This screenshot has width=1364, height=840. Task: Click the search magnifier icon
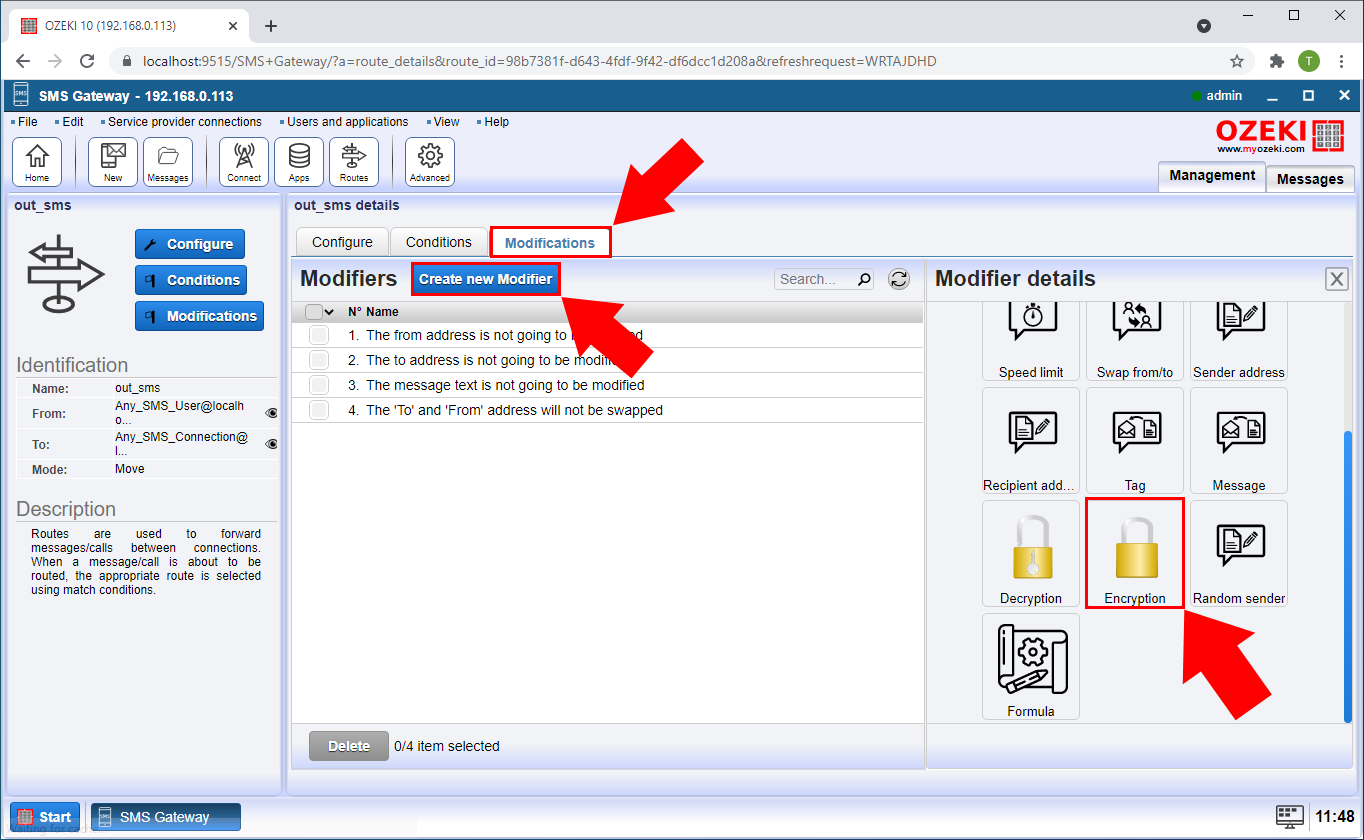(865, 279)
